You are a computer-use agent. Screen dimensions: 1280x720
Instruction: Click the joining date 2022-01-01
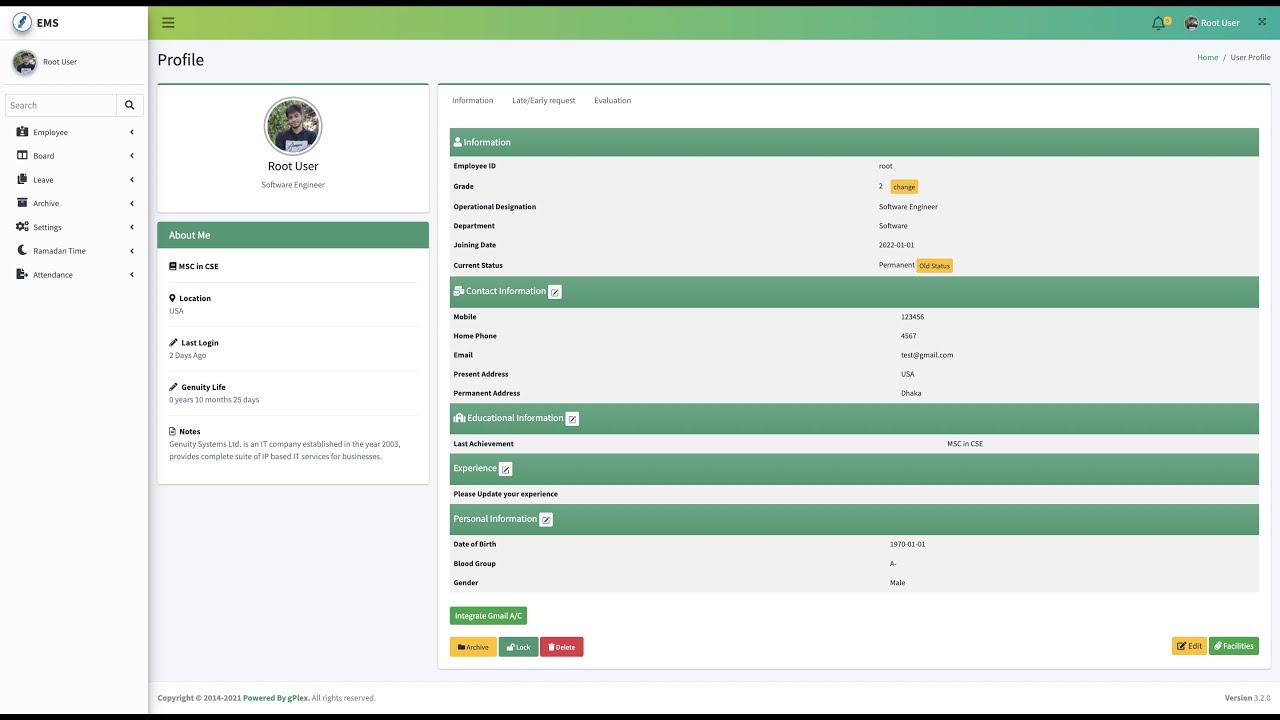[896, 245]
